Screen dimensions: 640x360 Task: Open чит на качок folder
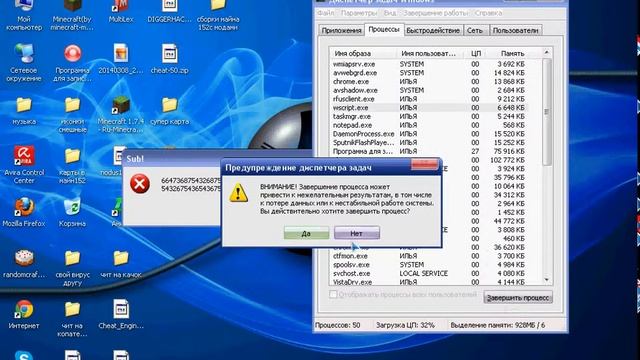point(121,264)
